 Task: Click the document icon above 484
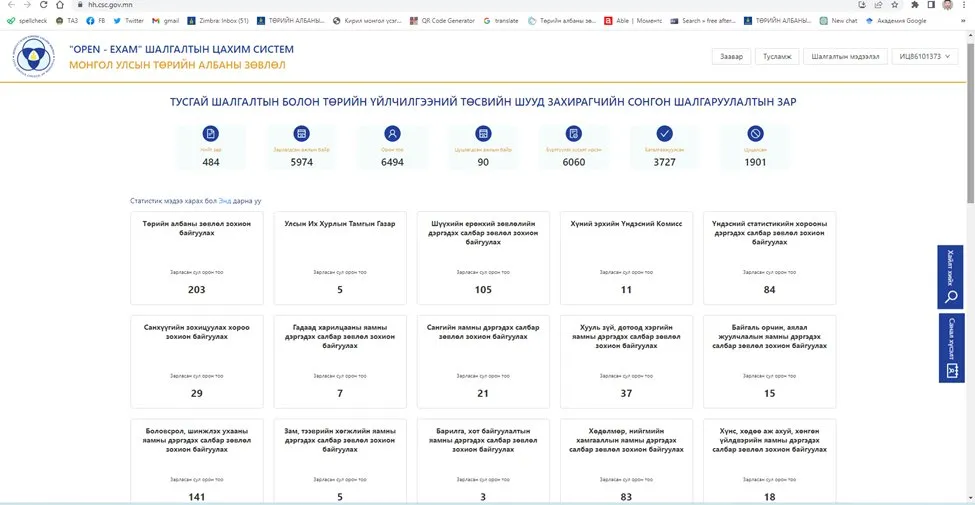[x=211, y=134]
